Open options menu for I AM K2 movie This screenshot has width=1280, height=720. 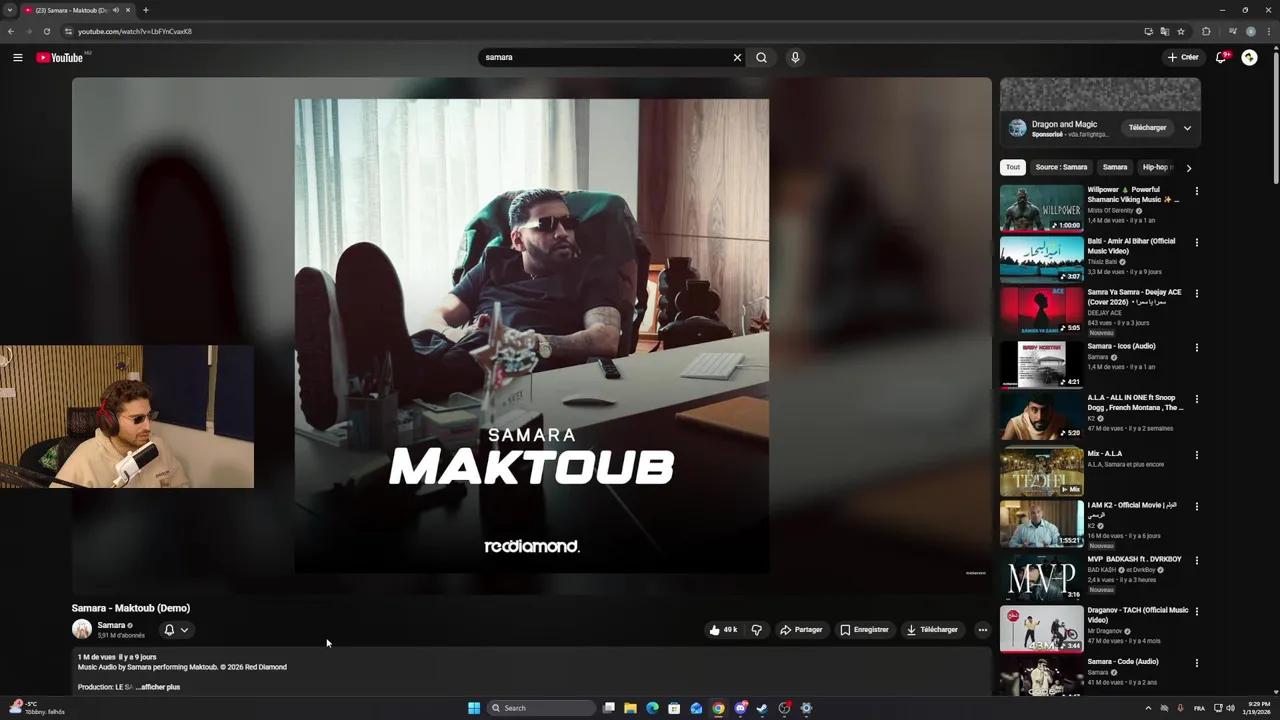click(x=1196, y=506)
